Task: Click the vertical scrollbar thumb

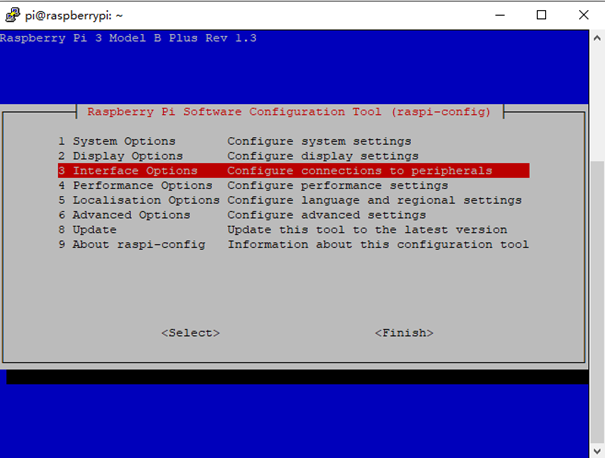Action: 597,302
